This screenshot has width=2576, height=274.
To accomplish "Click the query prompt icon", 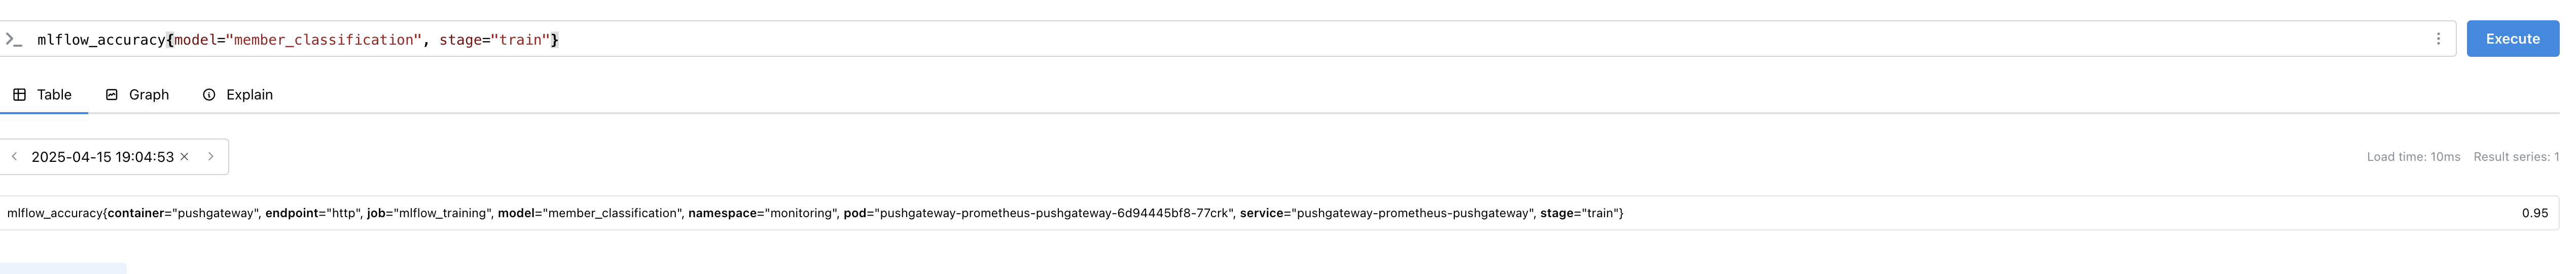I will (x=13, y=39).
